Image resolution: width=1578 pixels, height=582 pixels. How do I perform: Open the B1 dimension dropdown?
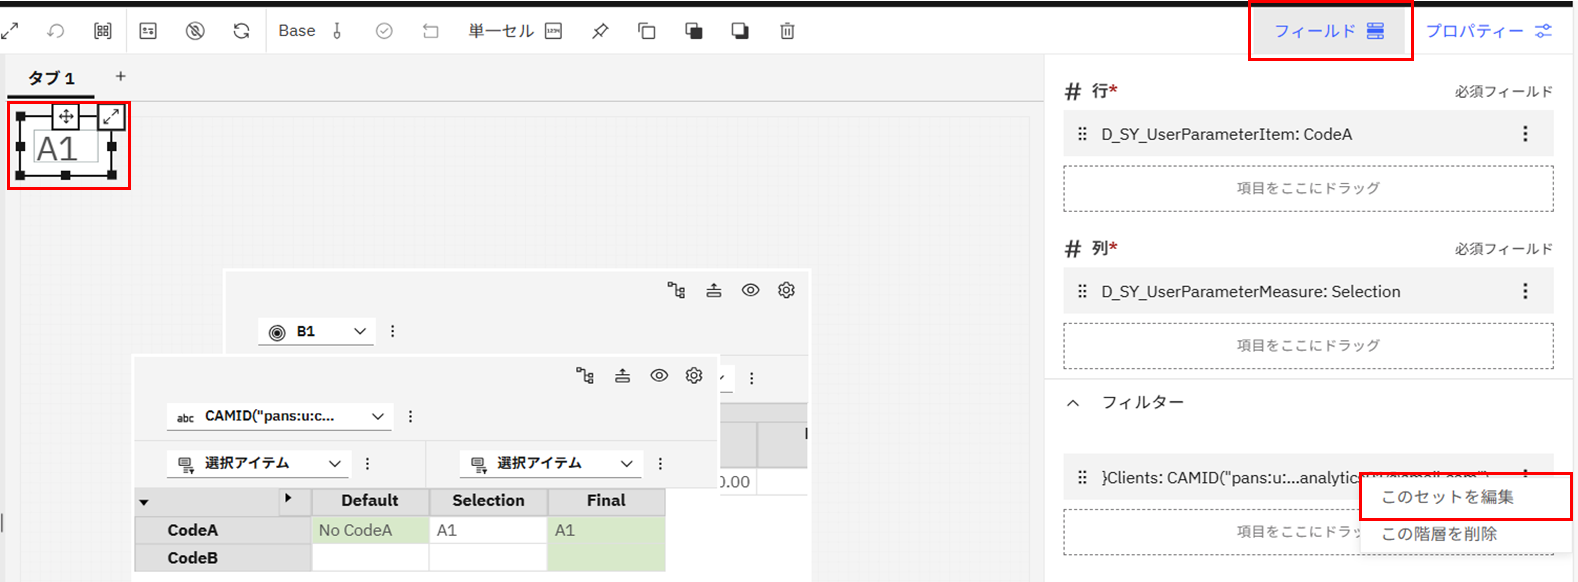[317, 331]
